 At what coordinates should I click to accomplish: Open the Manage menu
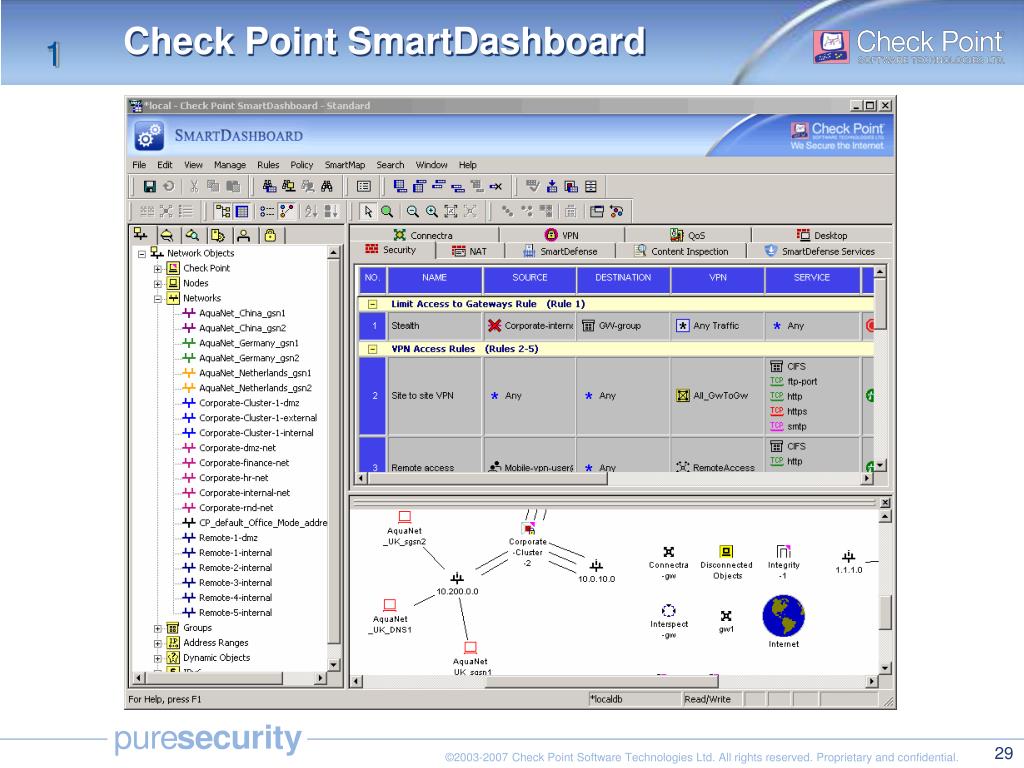[x=230, y=165]
